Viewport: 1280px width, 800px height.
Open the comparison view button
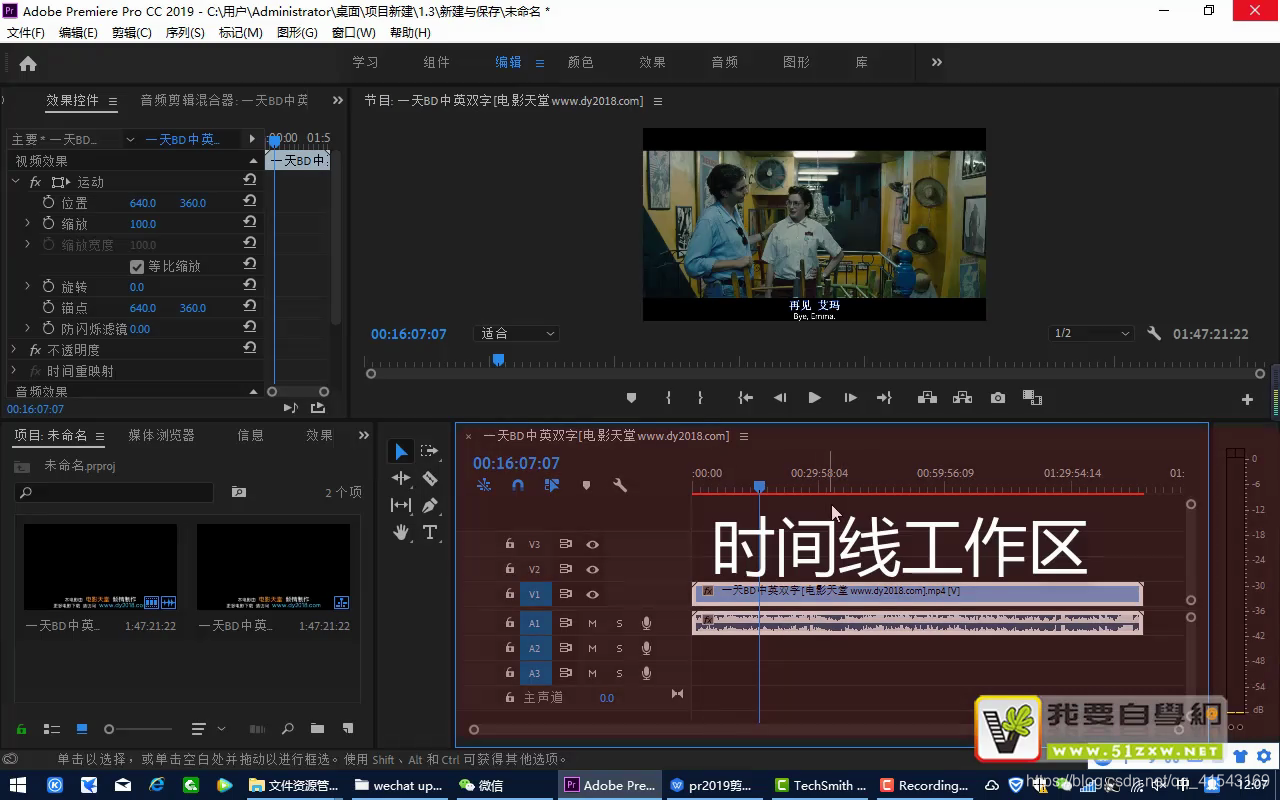coord(1033,398)
